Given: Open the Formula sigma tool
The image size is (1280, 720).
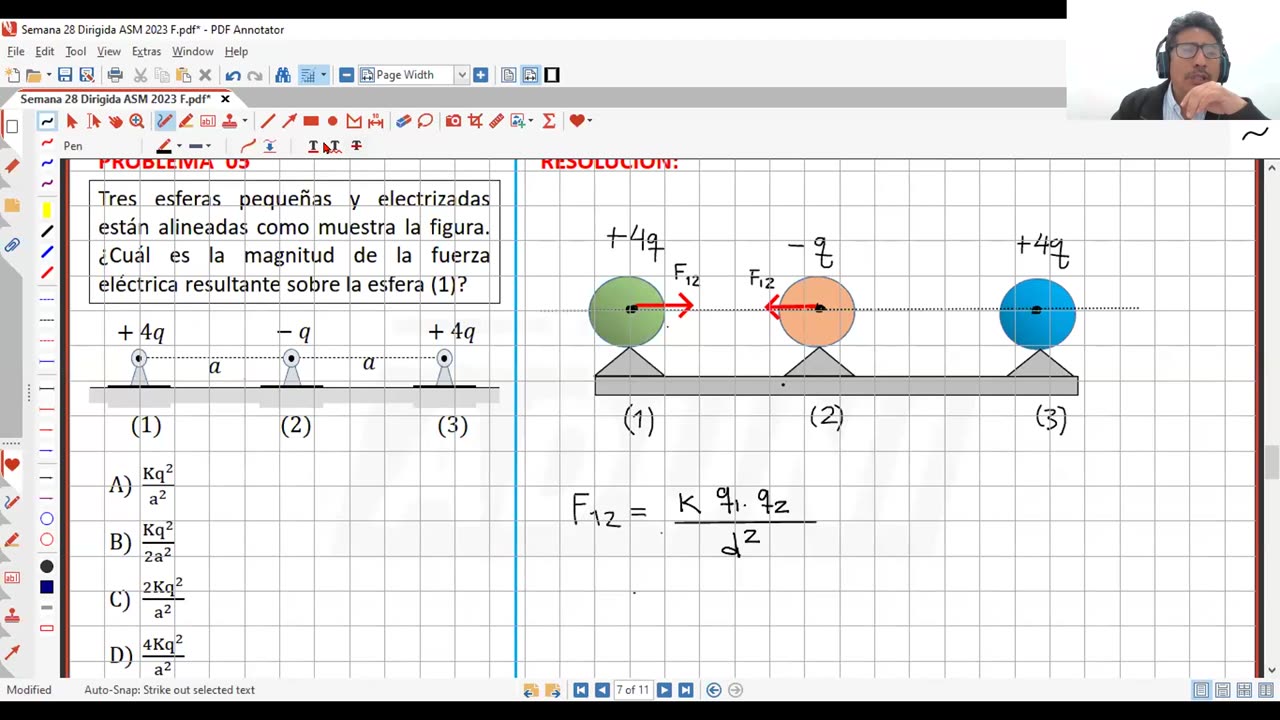Looking at the screenshot, I should pyautogui.click(x=549, y=121).
